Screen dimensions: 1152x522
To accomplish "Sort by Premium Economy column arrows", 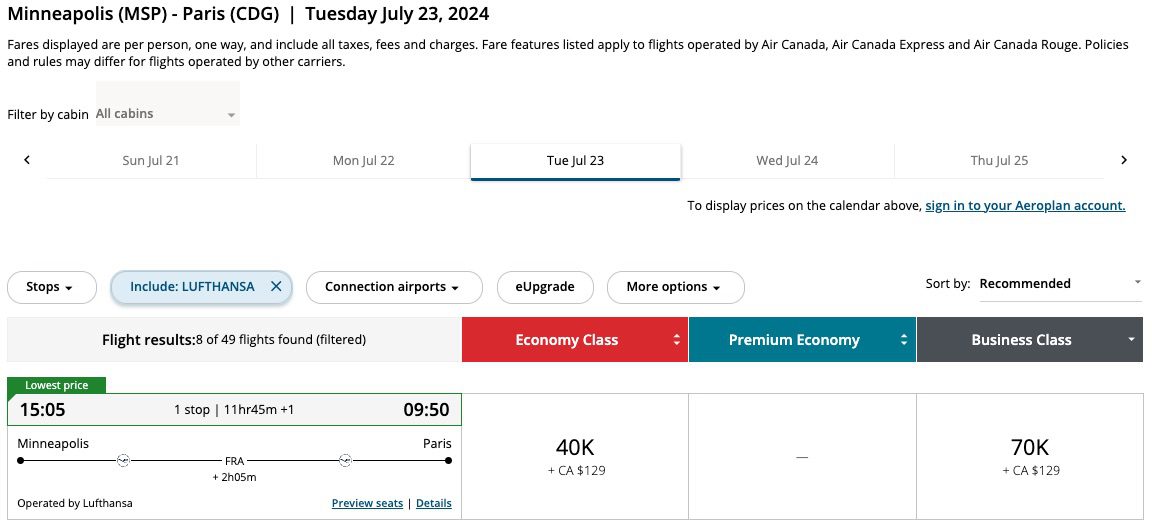I will click(x=904, y=340).
